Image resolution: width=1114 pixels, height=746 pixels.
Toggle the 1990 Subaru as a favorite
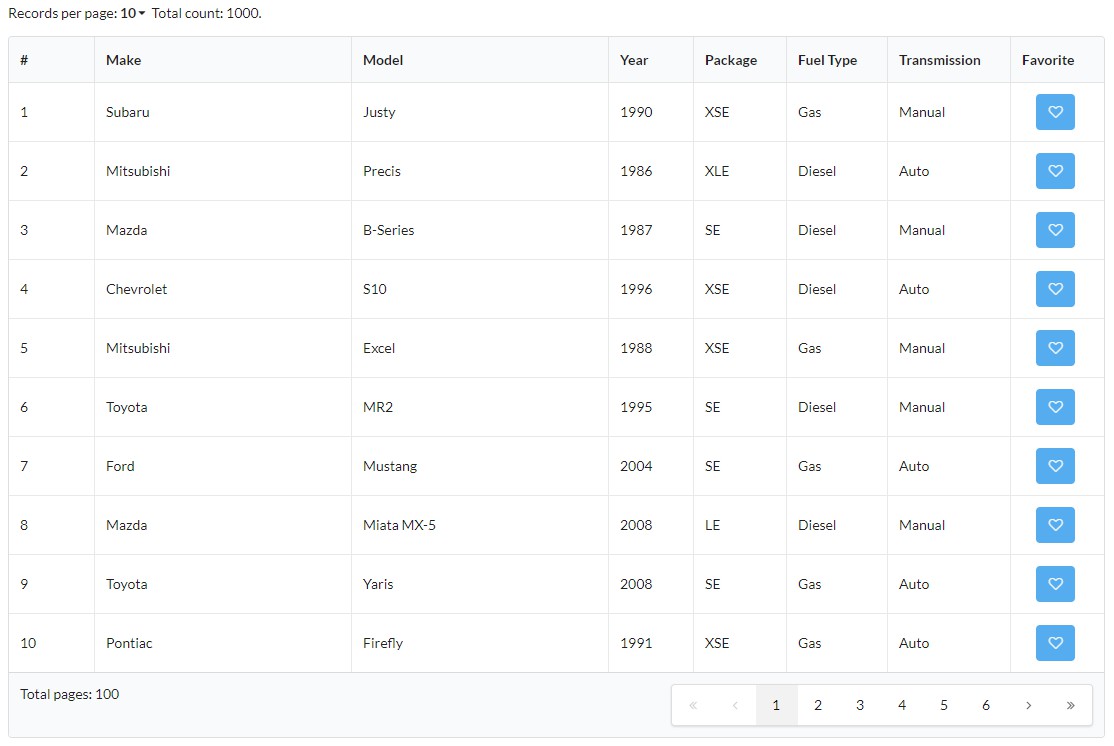click(1055, 112)
